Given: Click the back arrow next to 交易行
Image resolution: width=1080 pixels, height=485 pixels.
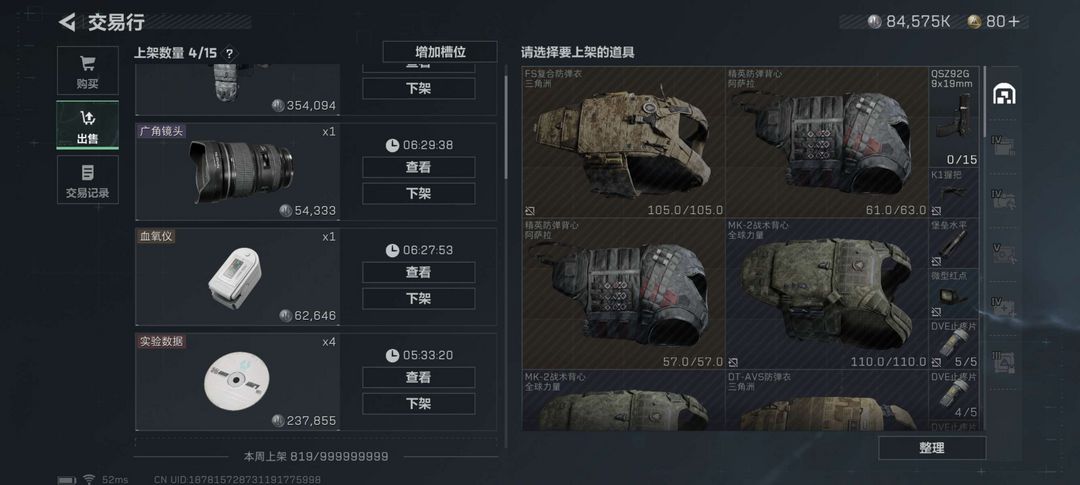Looking at the screenshot, I should pyautogui.click(x=67, y=22).
